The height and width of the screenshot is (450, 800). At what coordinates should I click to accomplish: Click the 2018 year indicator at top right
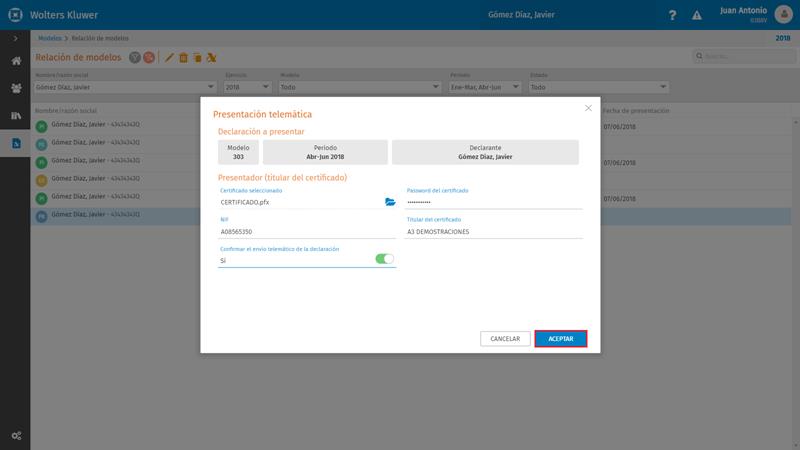783,38
